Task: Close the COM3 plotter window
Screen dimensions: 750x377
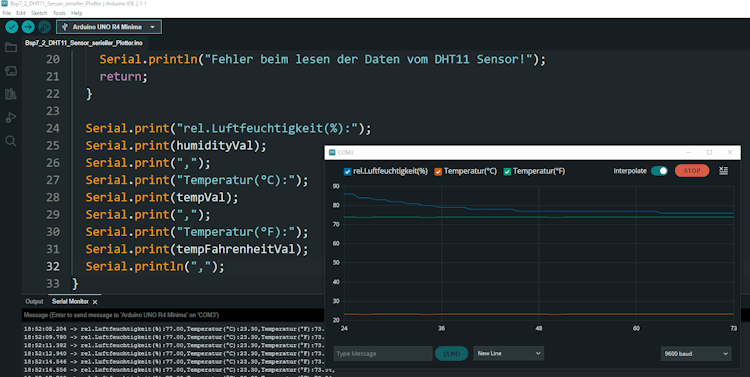Action: (730, 152)
